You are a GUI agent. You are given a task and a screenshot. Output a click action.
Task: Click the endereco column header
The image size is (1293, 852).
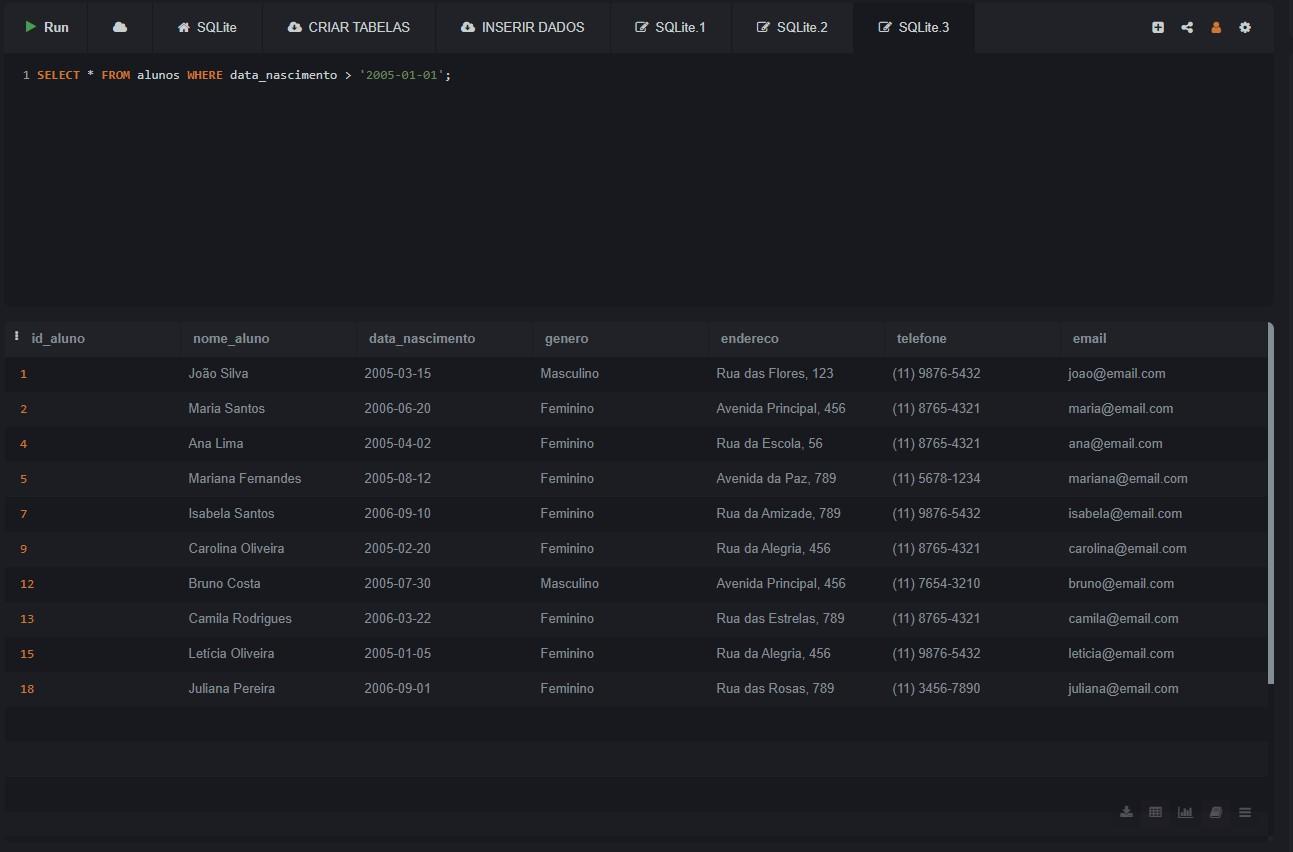click(x=749, y=339)
